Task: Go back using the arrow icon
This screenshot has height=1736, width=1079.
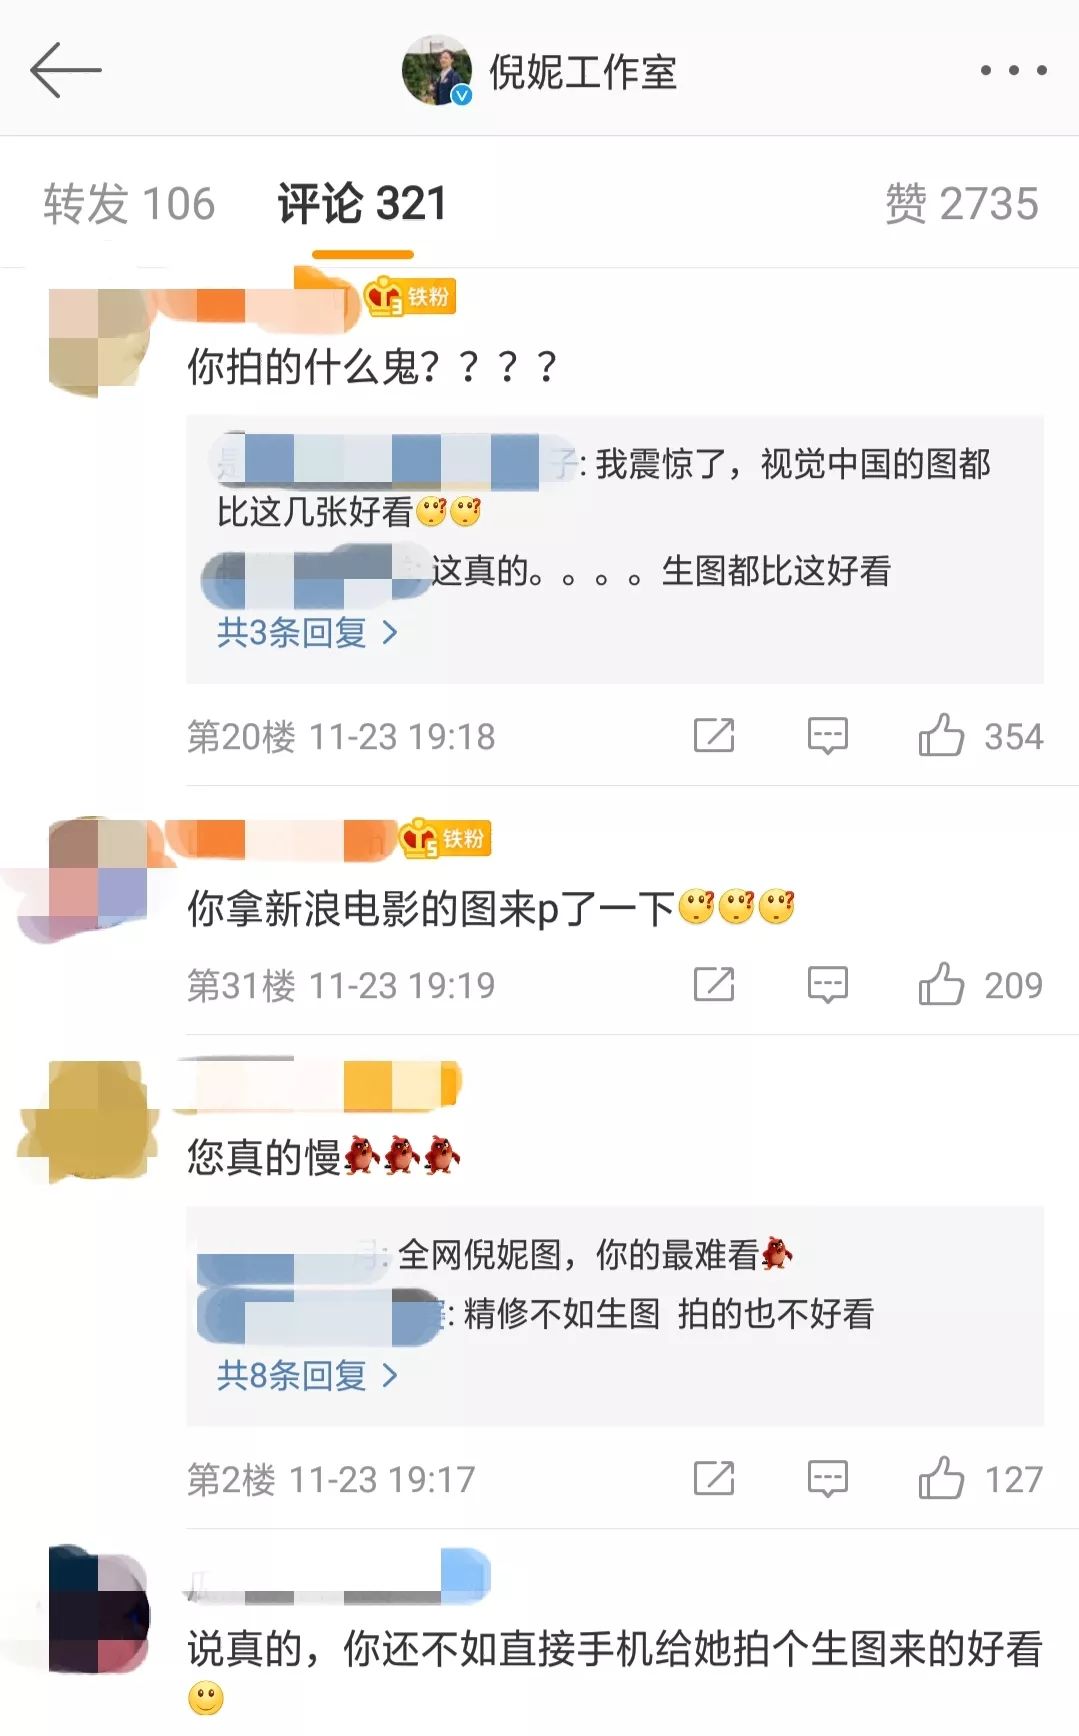Action: (66, 70)
